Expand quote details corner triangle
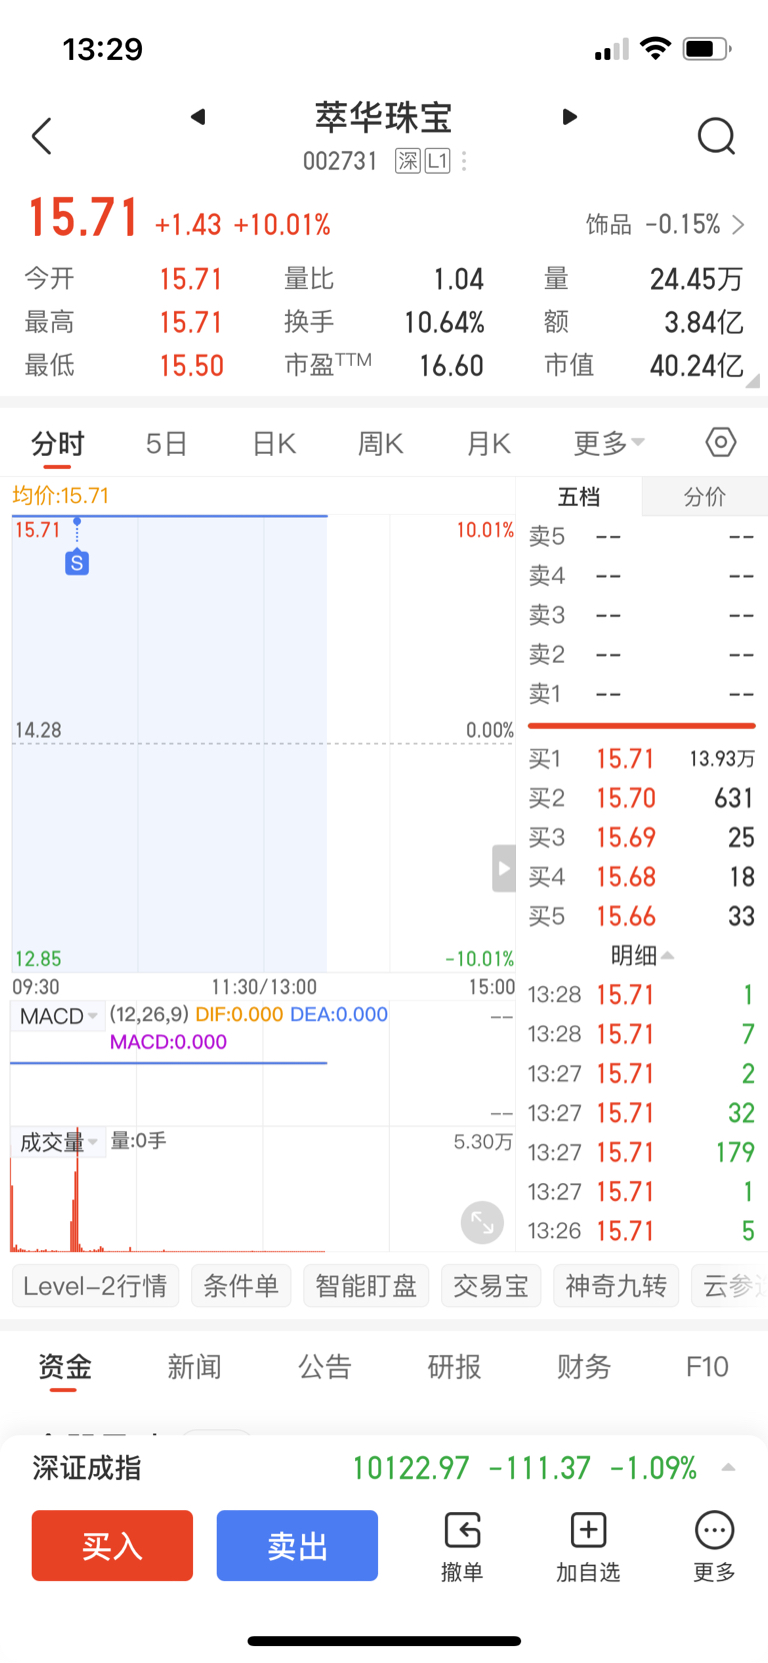 [x=753, y=380]
